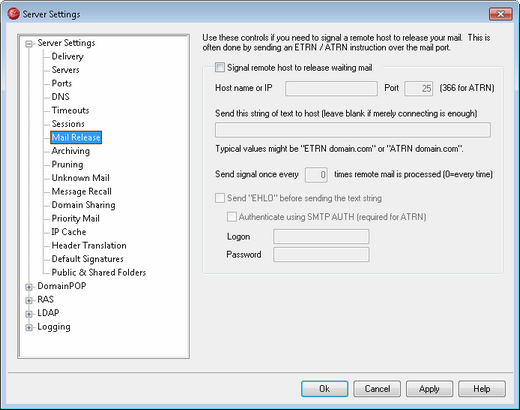Expand the RAS tree node
Screen dimensions: 520x410
29,300
